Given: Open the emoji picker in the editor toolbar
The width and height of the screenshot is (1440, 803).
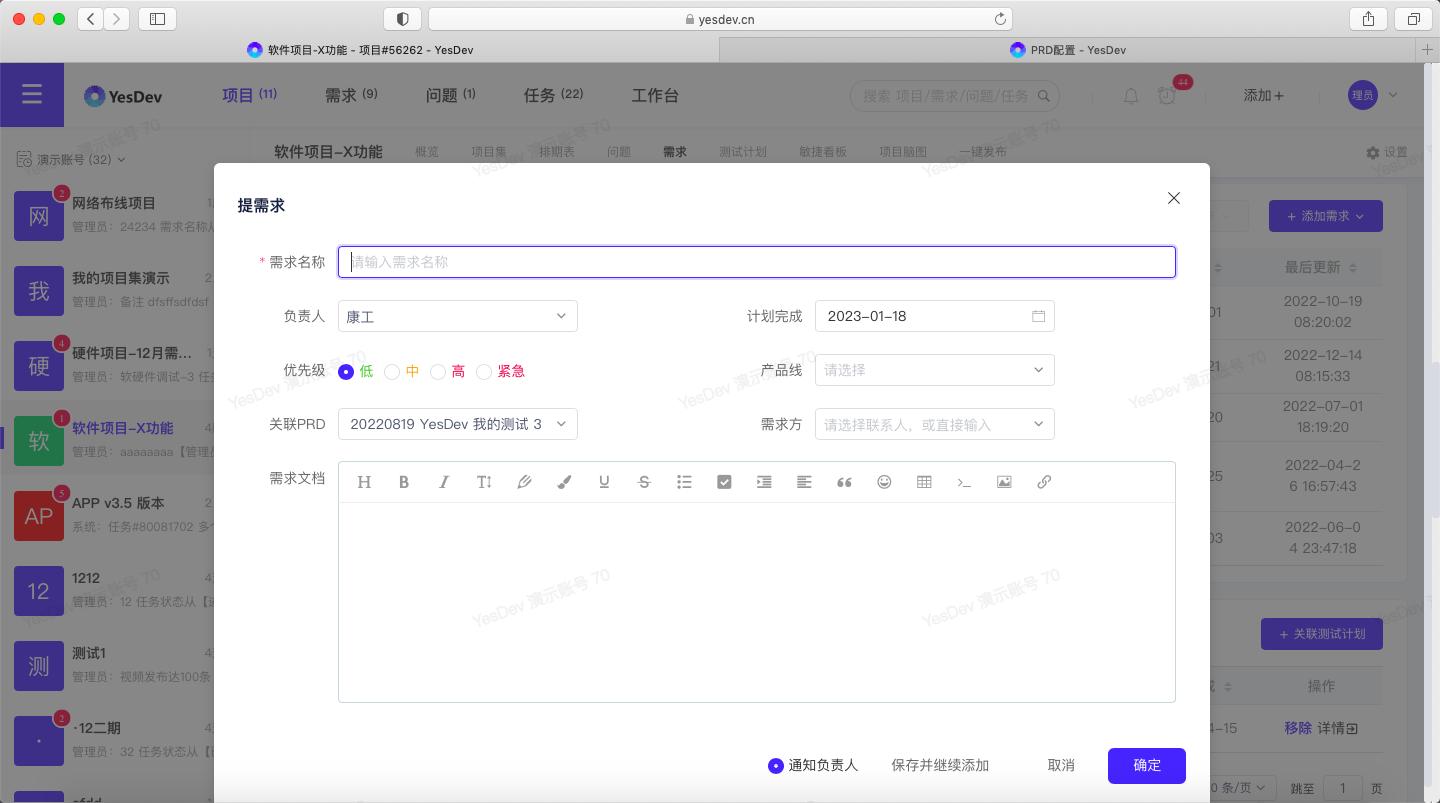Looking at the screenshot, I should pyautogui.click(x=884, y=482).
